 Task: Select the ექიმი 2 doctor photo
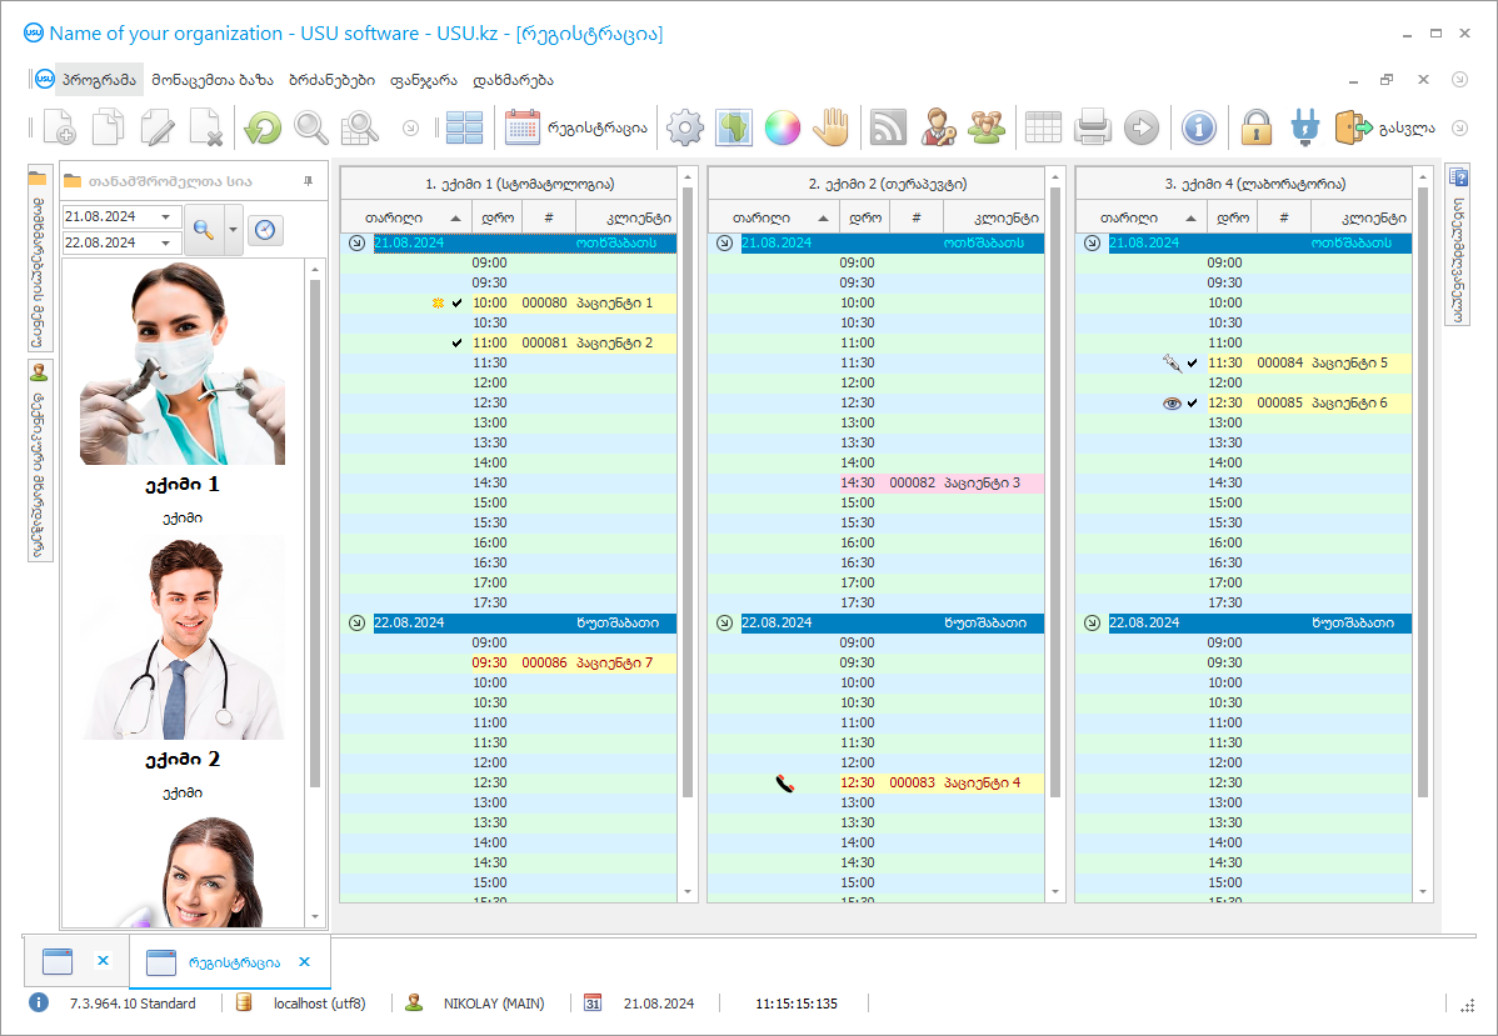tap(182, 638)
